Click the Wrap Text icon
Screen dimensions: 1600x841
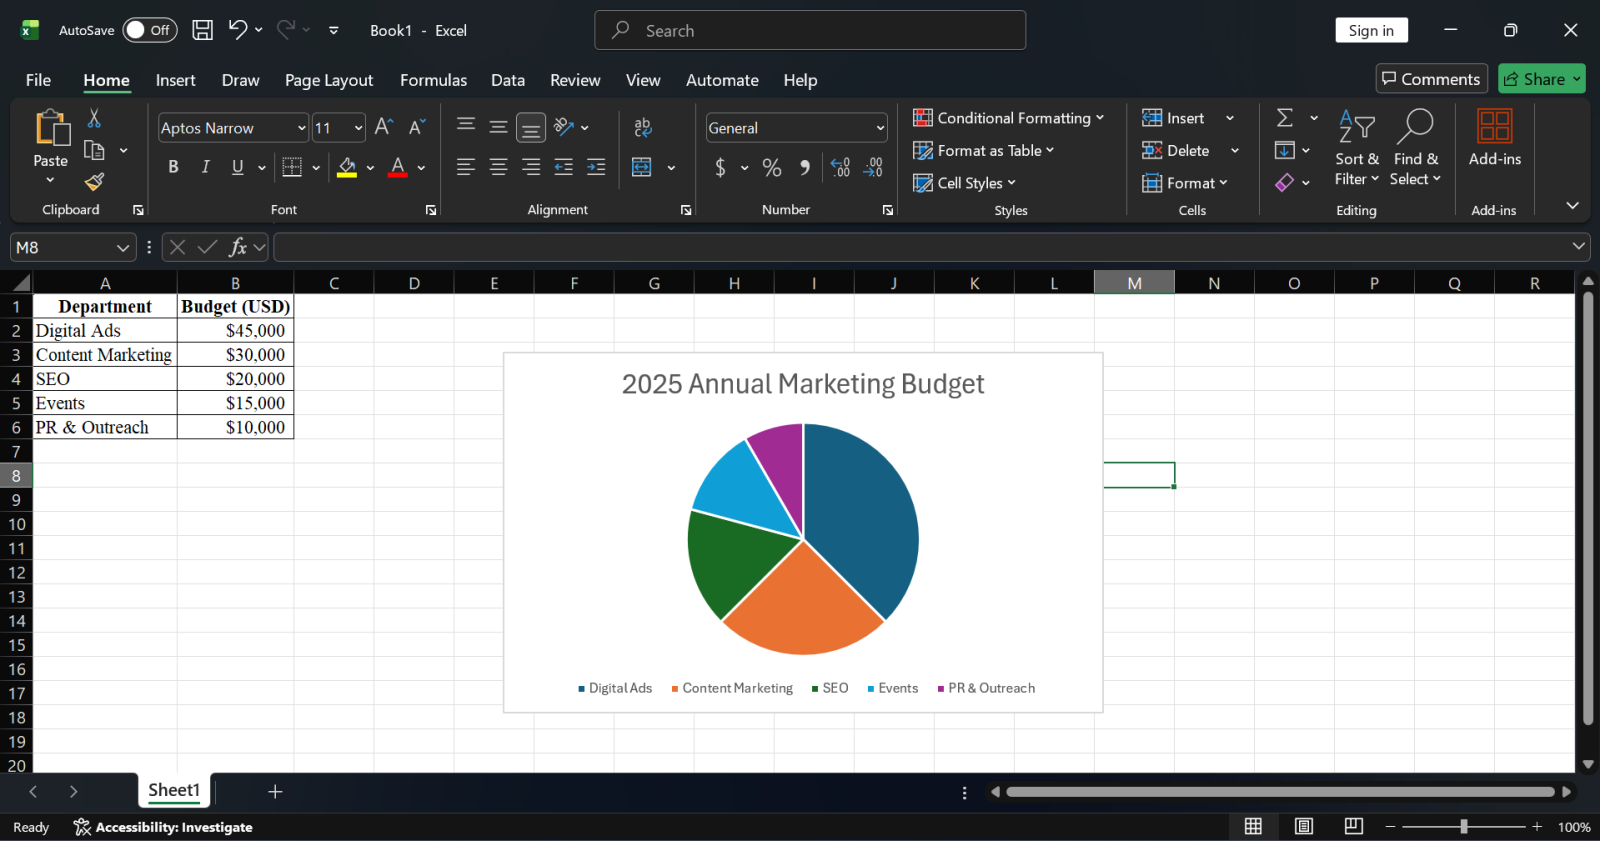[642, 127]
